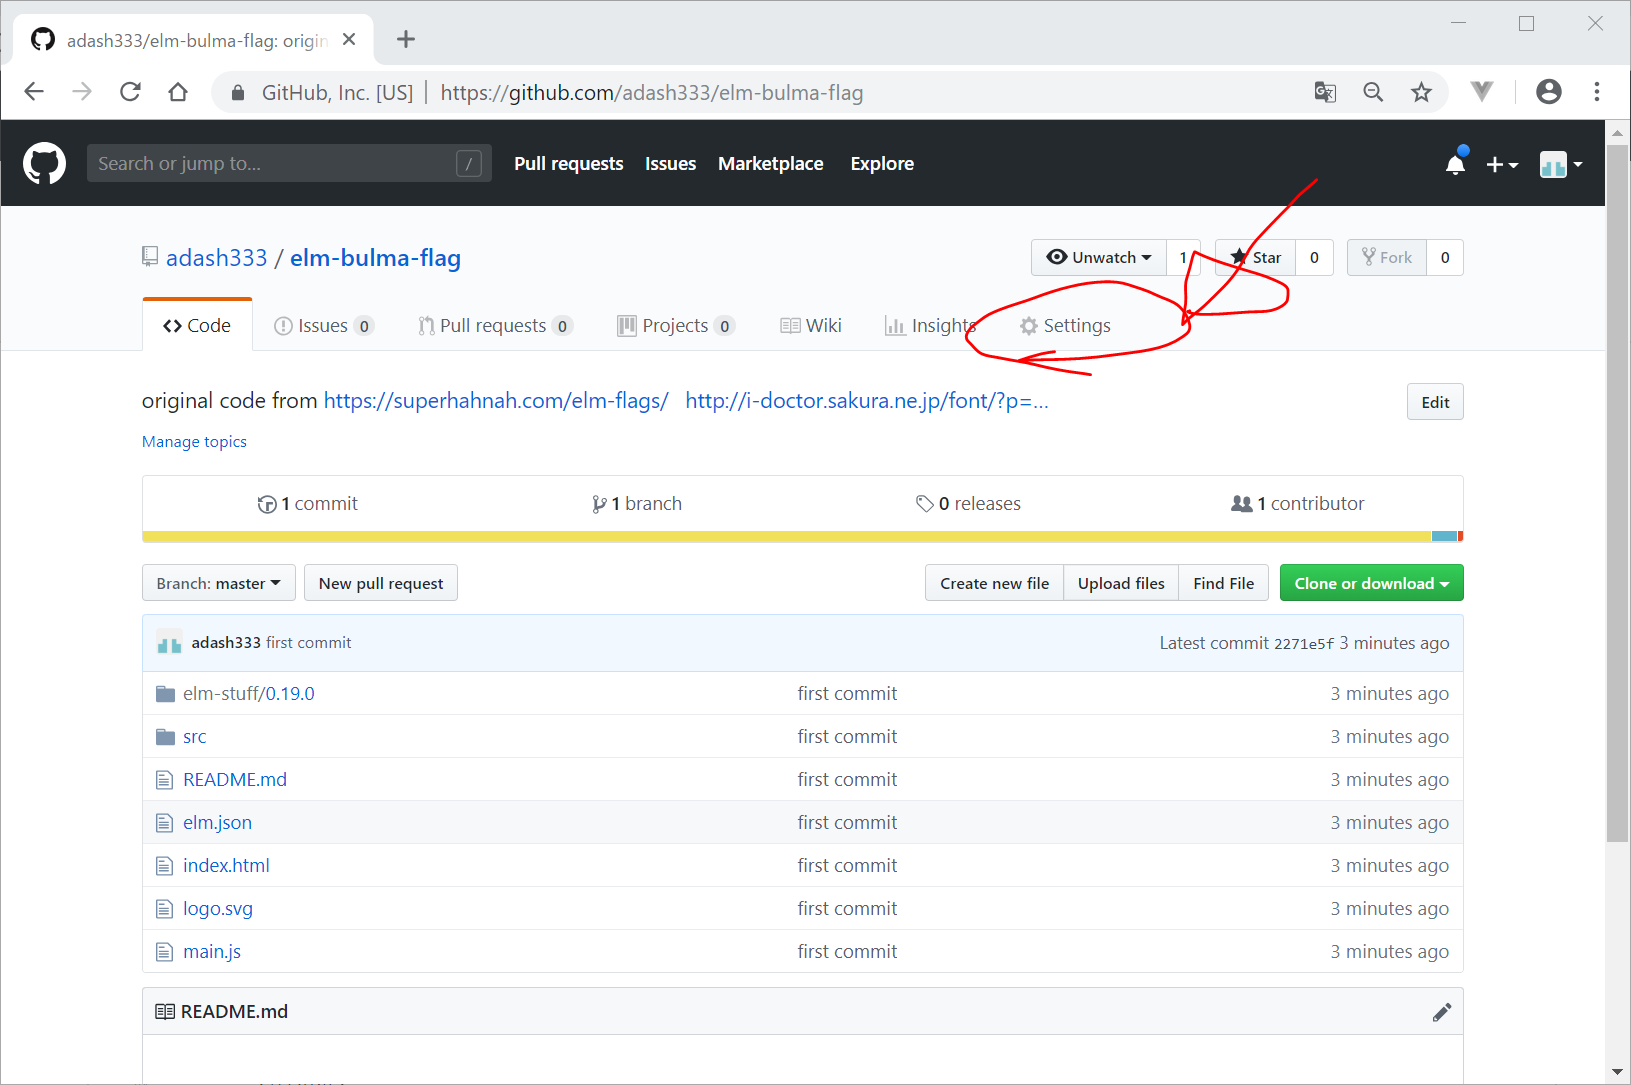Go to browser home page

(x=178, y=92)
